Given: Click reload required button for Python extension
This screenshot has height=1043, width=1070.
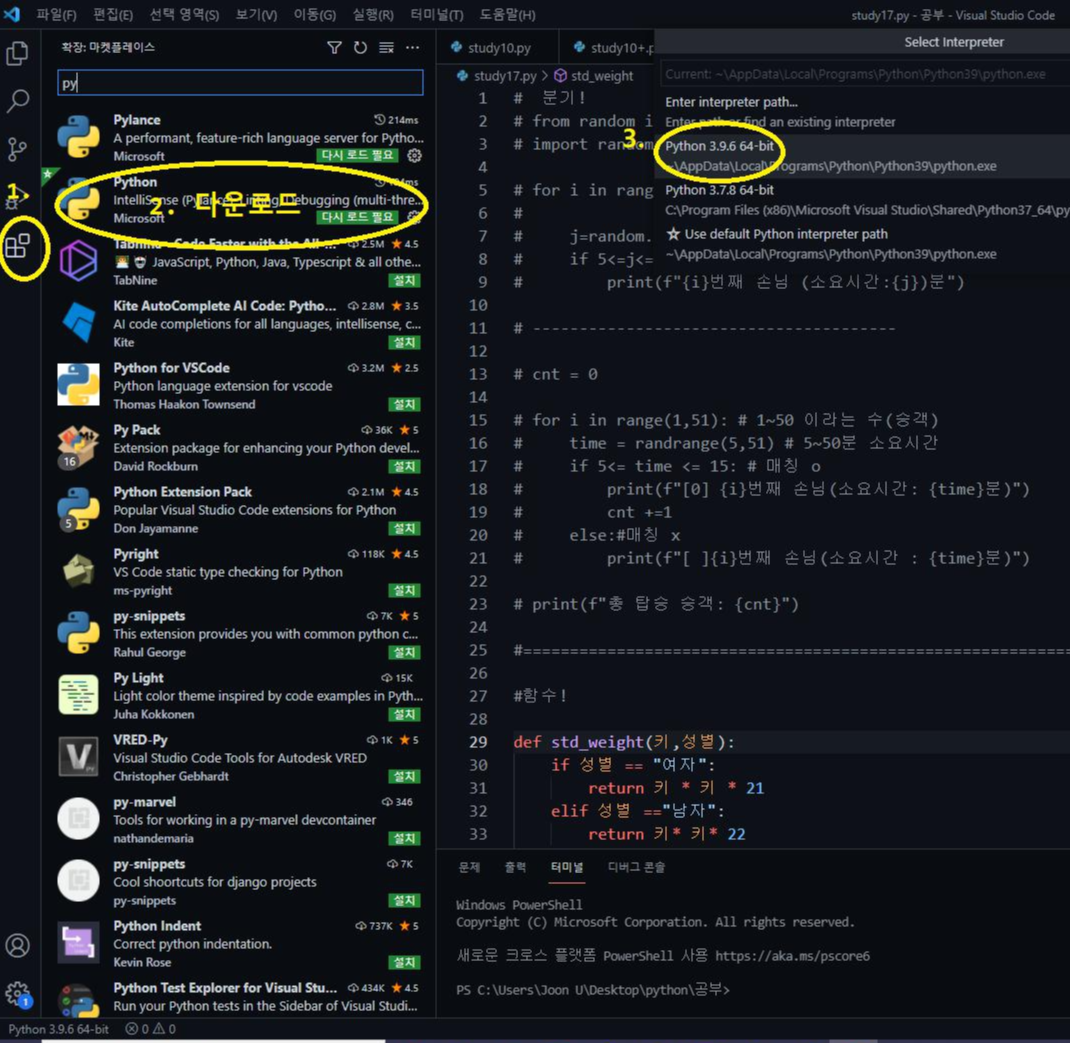Looking at the screenshot, I should pos(358,217).
